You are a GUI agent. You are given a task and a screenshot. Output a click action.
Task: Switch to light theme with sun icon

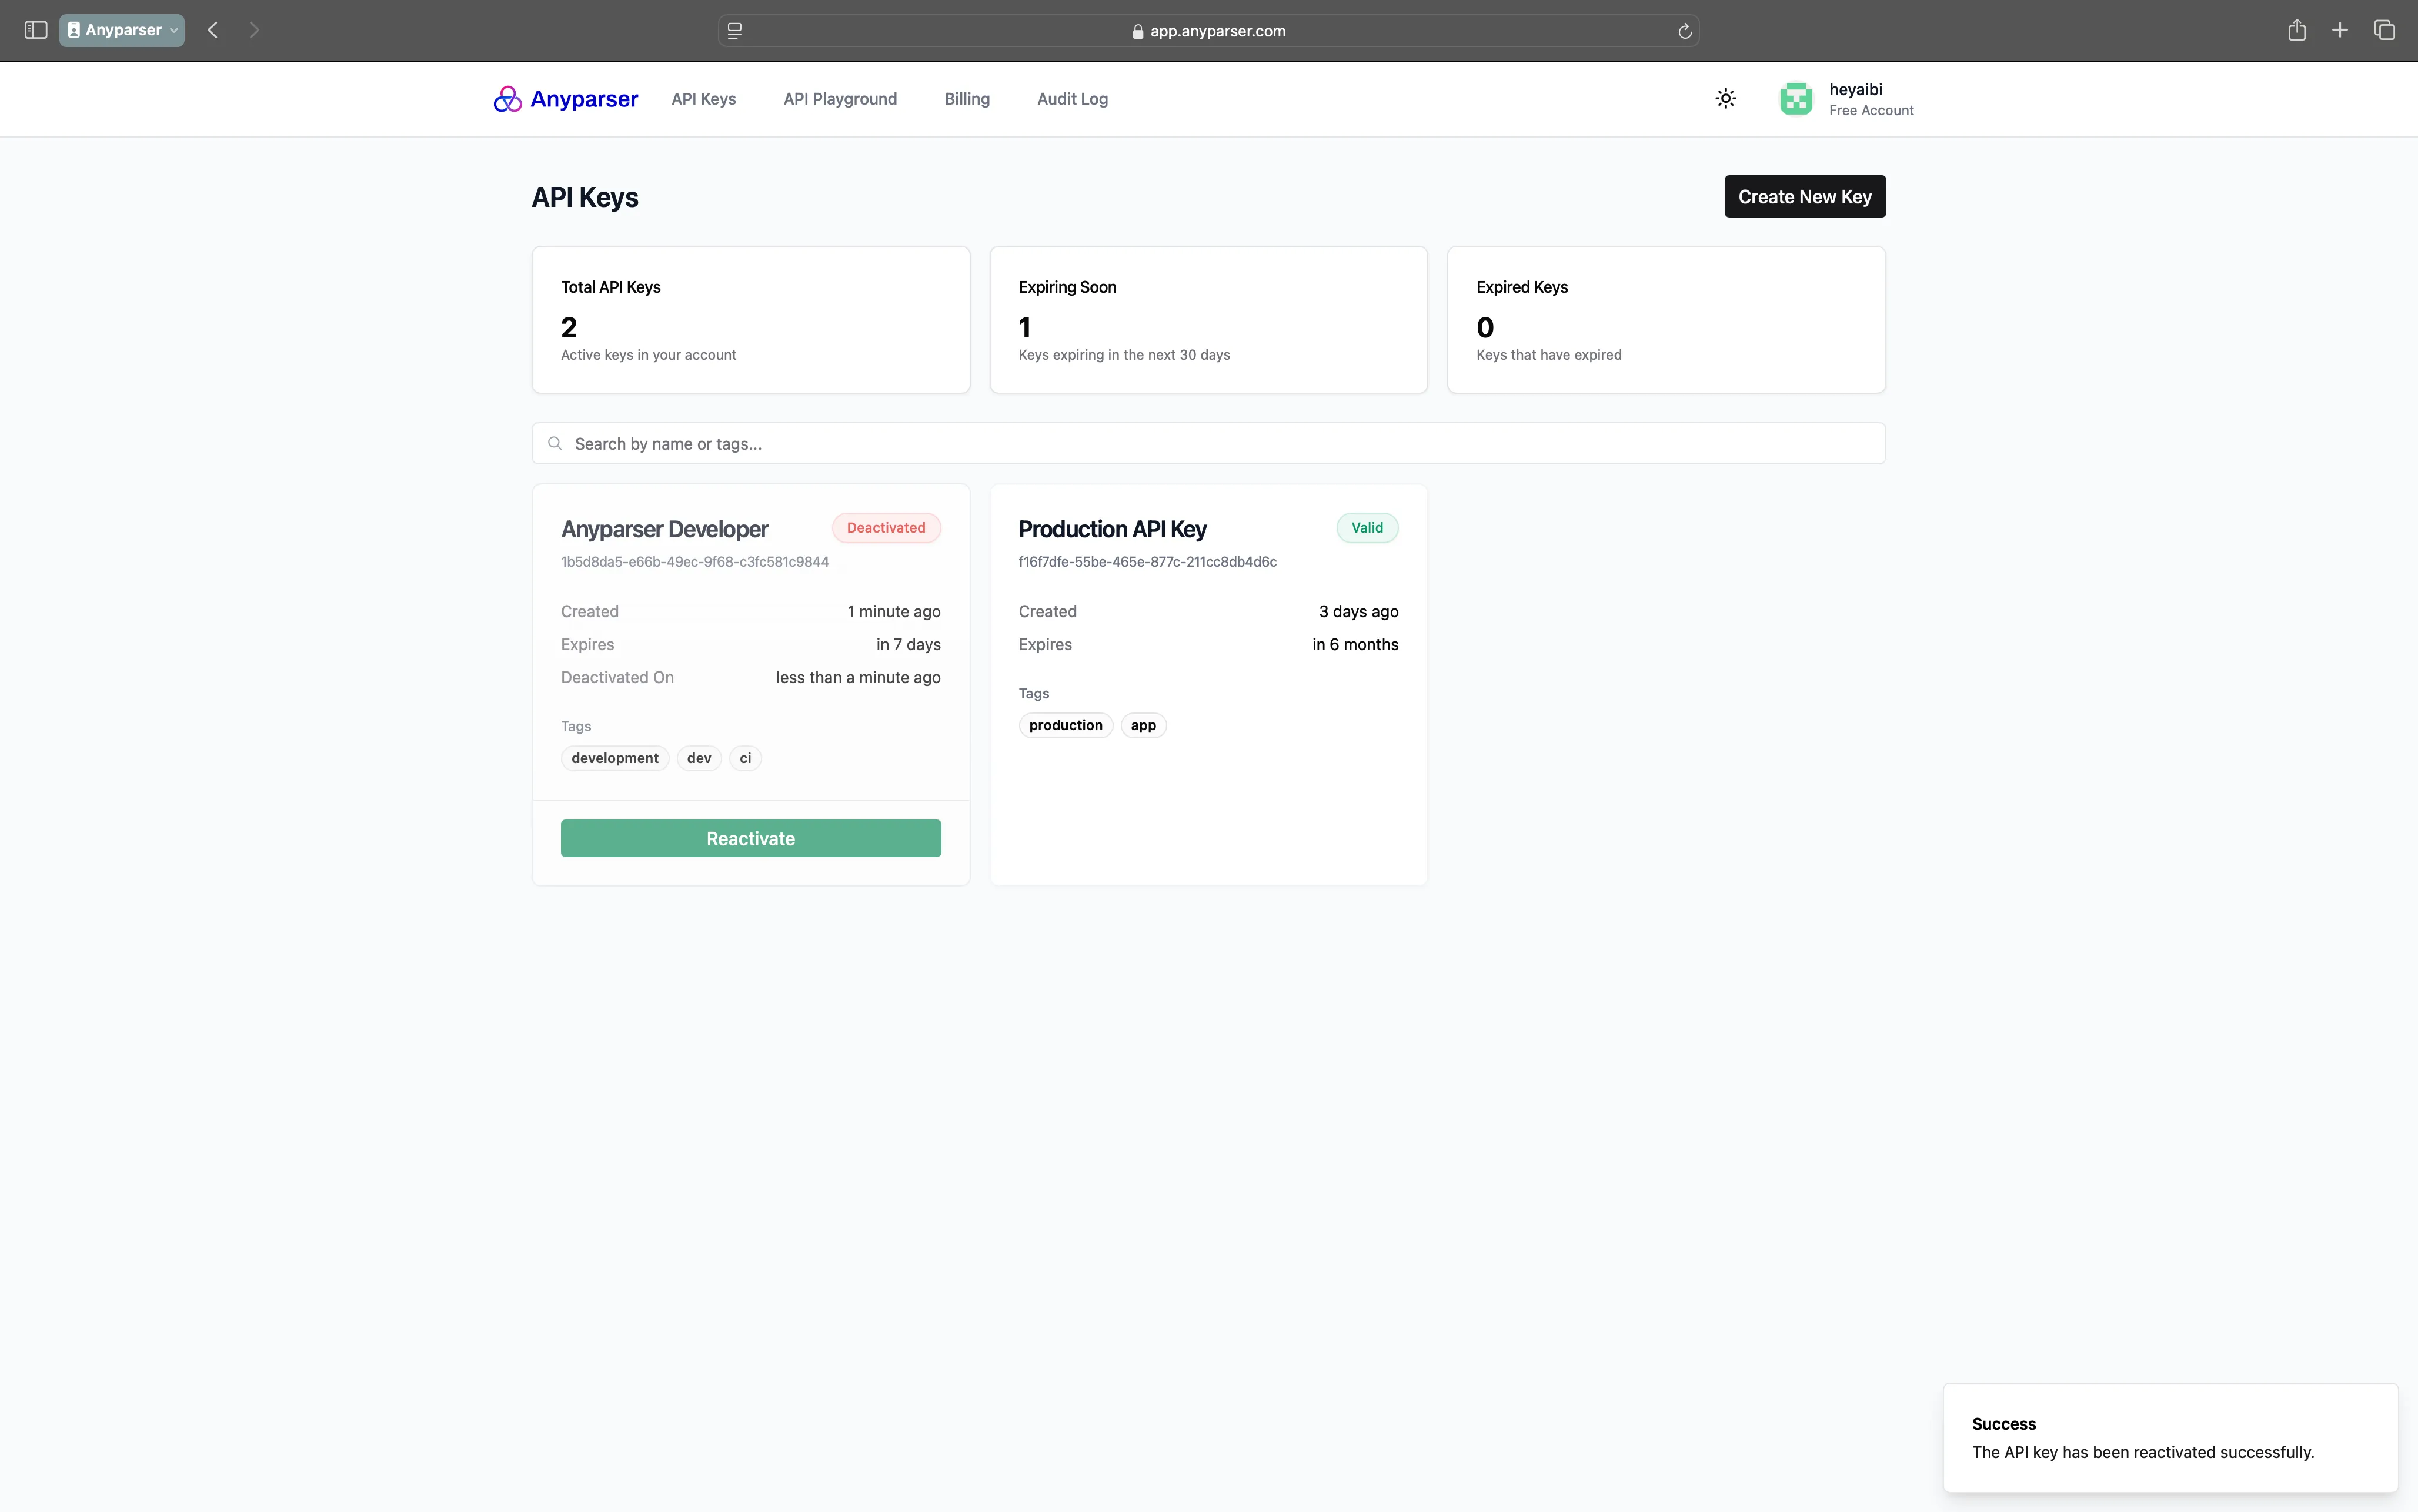coord(1726,98)
